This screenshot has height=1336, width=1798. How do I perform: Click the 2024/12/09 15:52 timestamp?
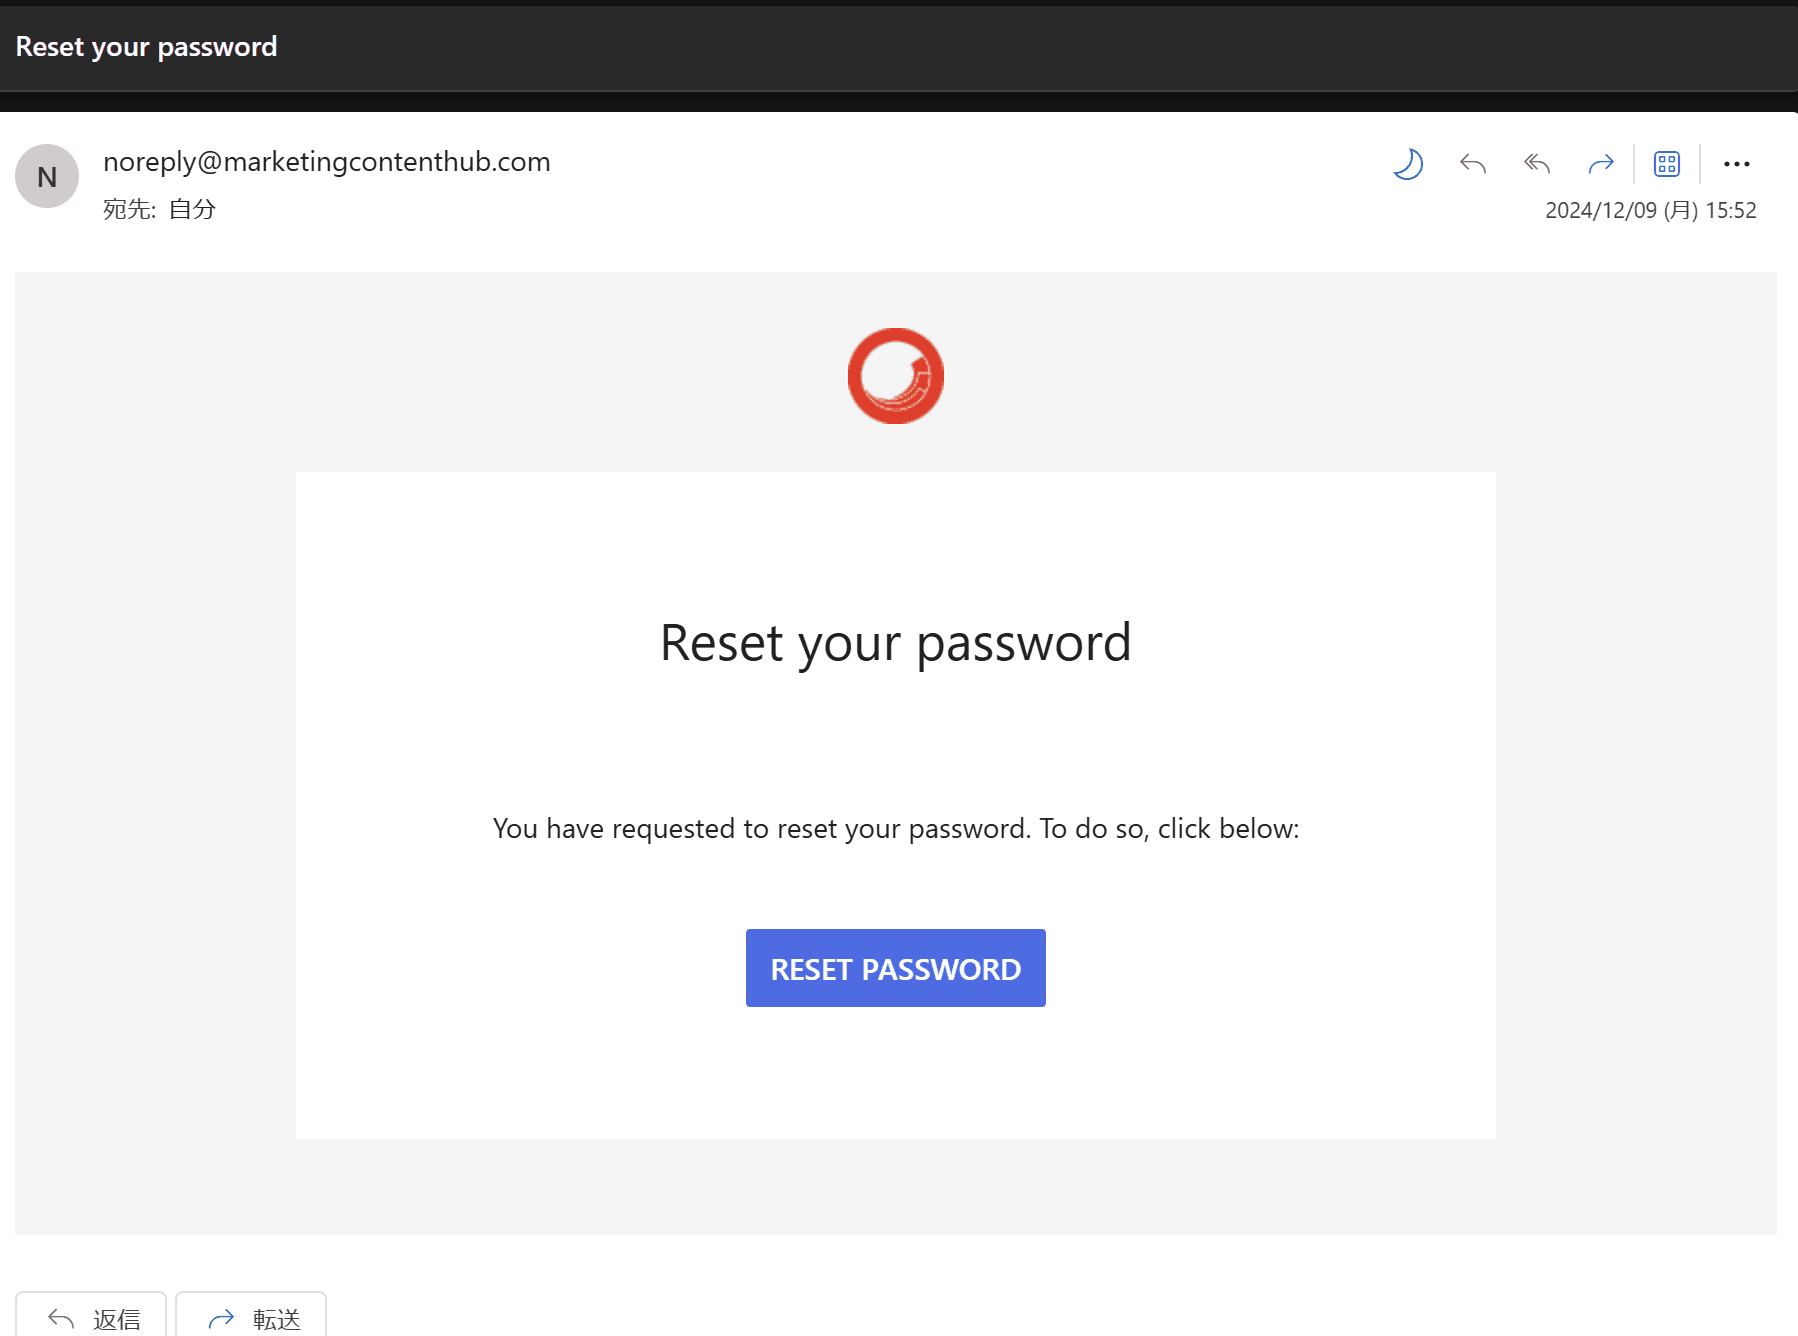coord(1650,210)
